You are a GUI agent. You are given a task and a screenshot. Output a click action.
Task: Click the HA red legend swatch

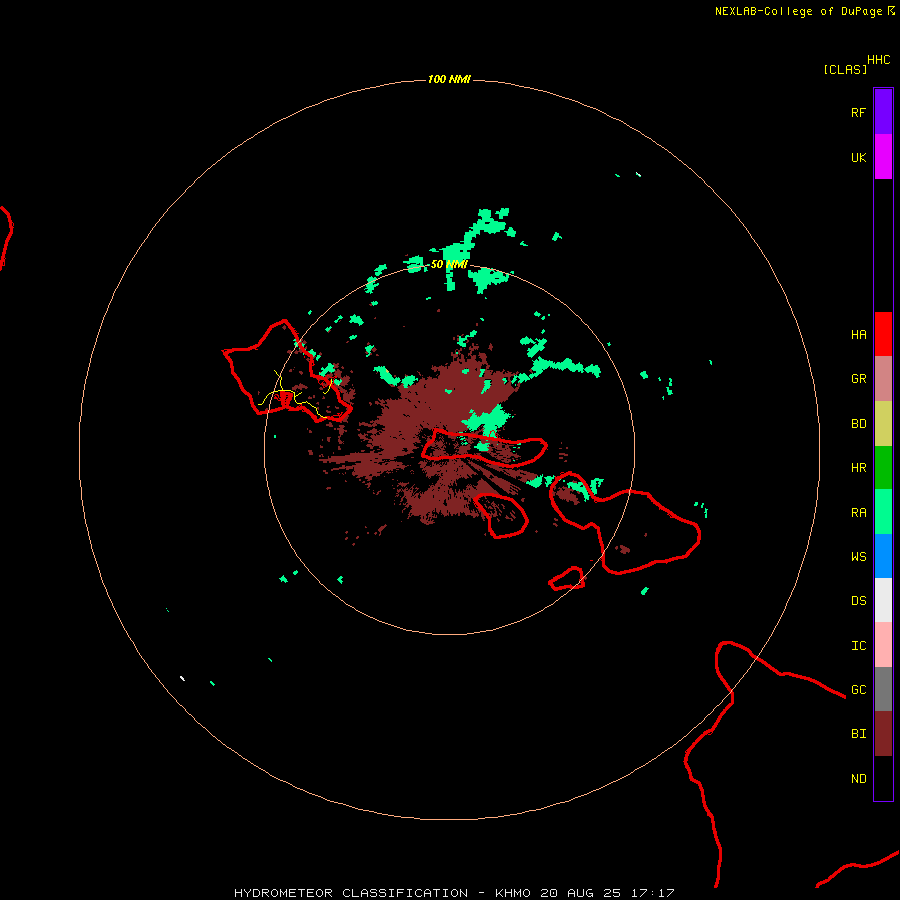click(883, 334)
